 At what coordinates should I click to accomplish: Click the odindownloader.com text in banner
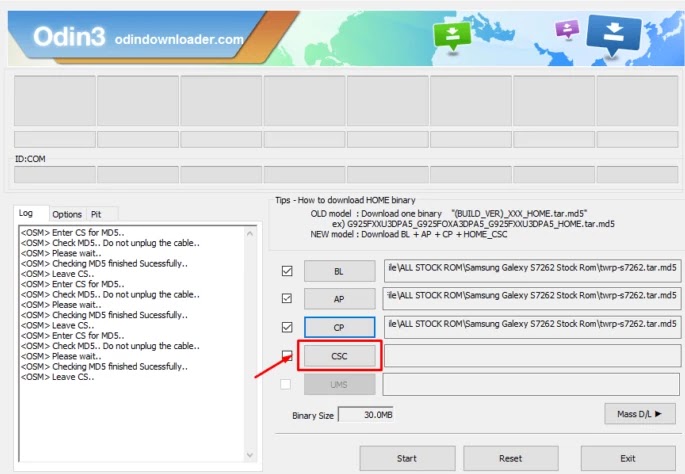click(x=179, y=39)
